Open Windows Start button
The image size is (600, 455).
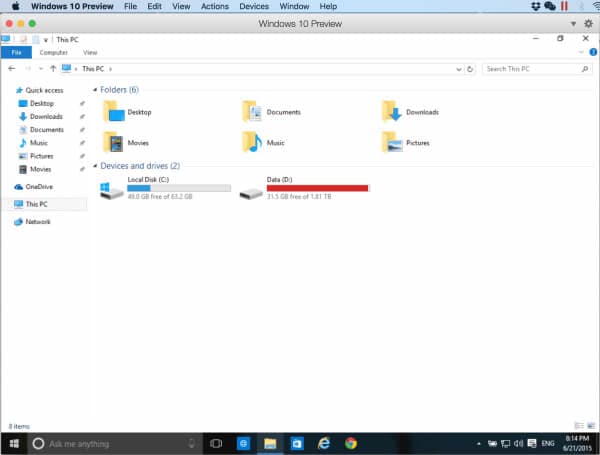coord(14,443)
